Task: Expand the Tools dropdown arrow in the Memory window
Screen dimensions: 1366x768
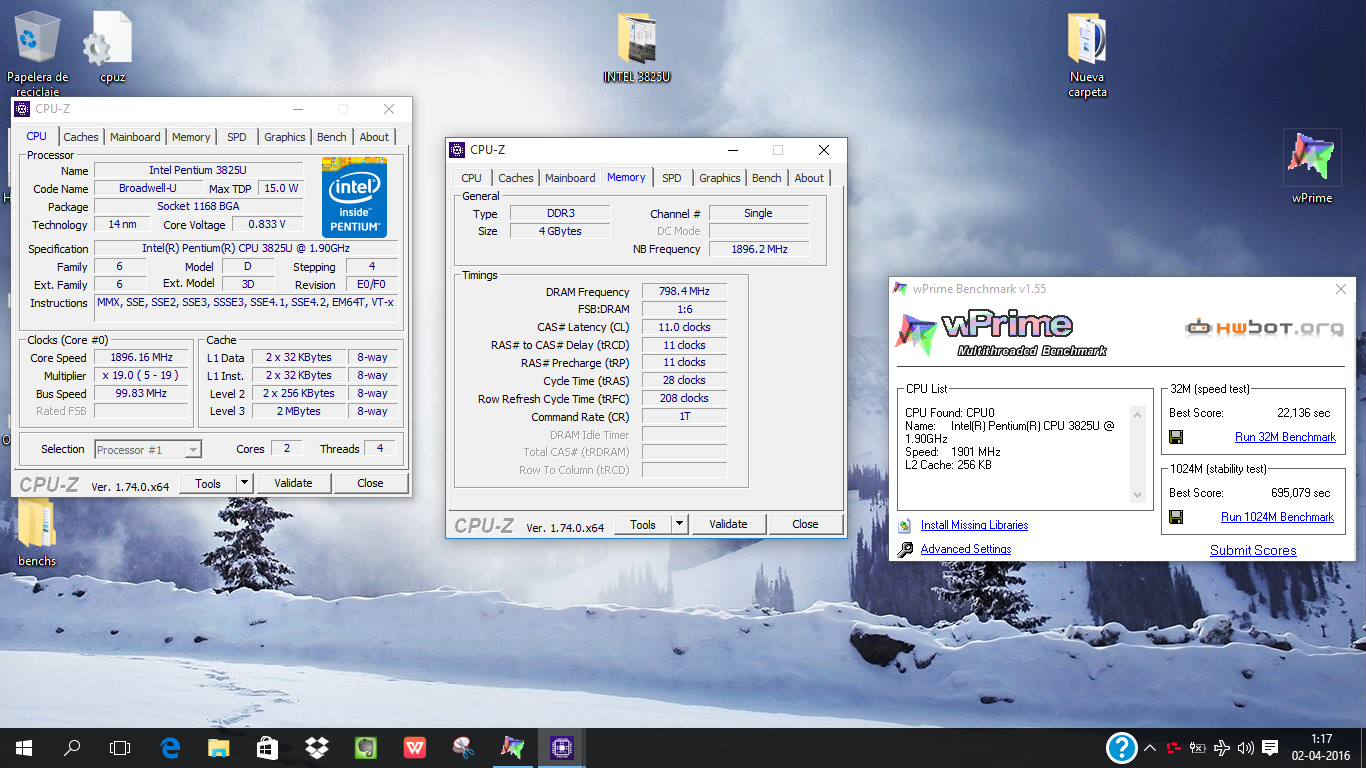Action: pos(679,524)
